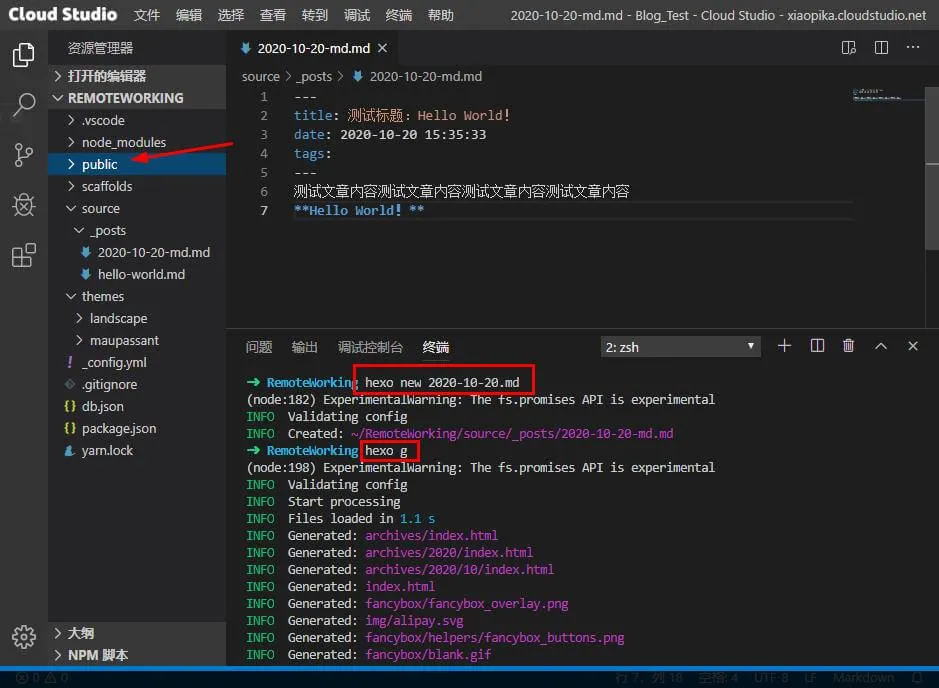939x688 pixels.
Task: Close the terminal panel with X
Action: pyautogui.click(x=913, y=346)
